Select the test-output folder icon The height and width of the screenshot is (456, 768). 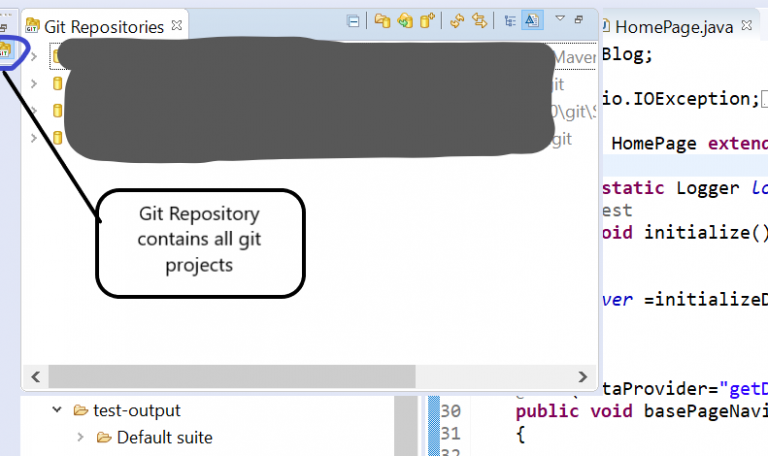(x=81, y=410)
